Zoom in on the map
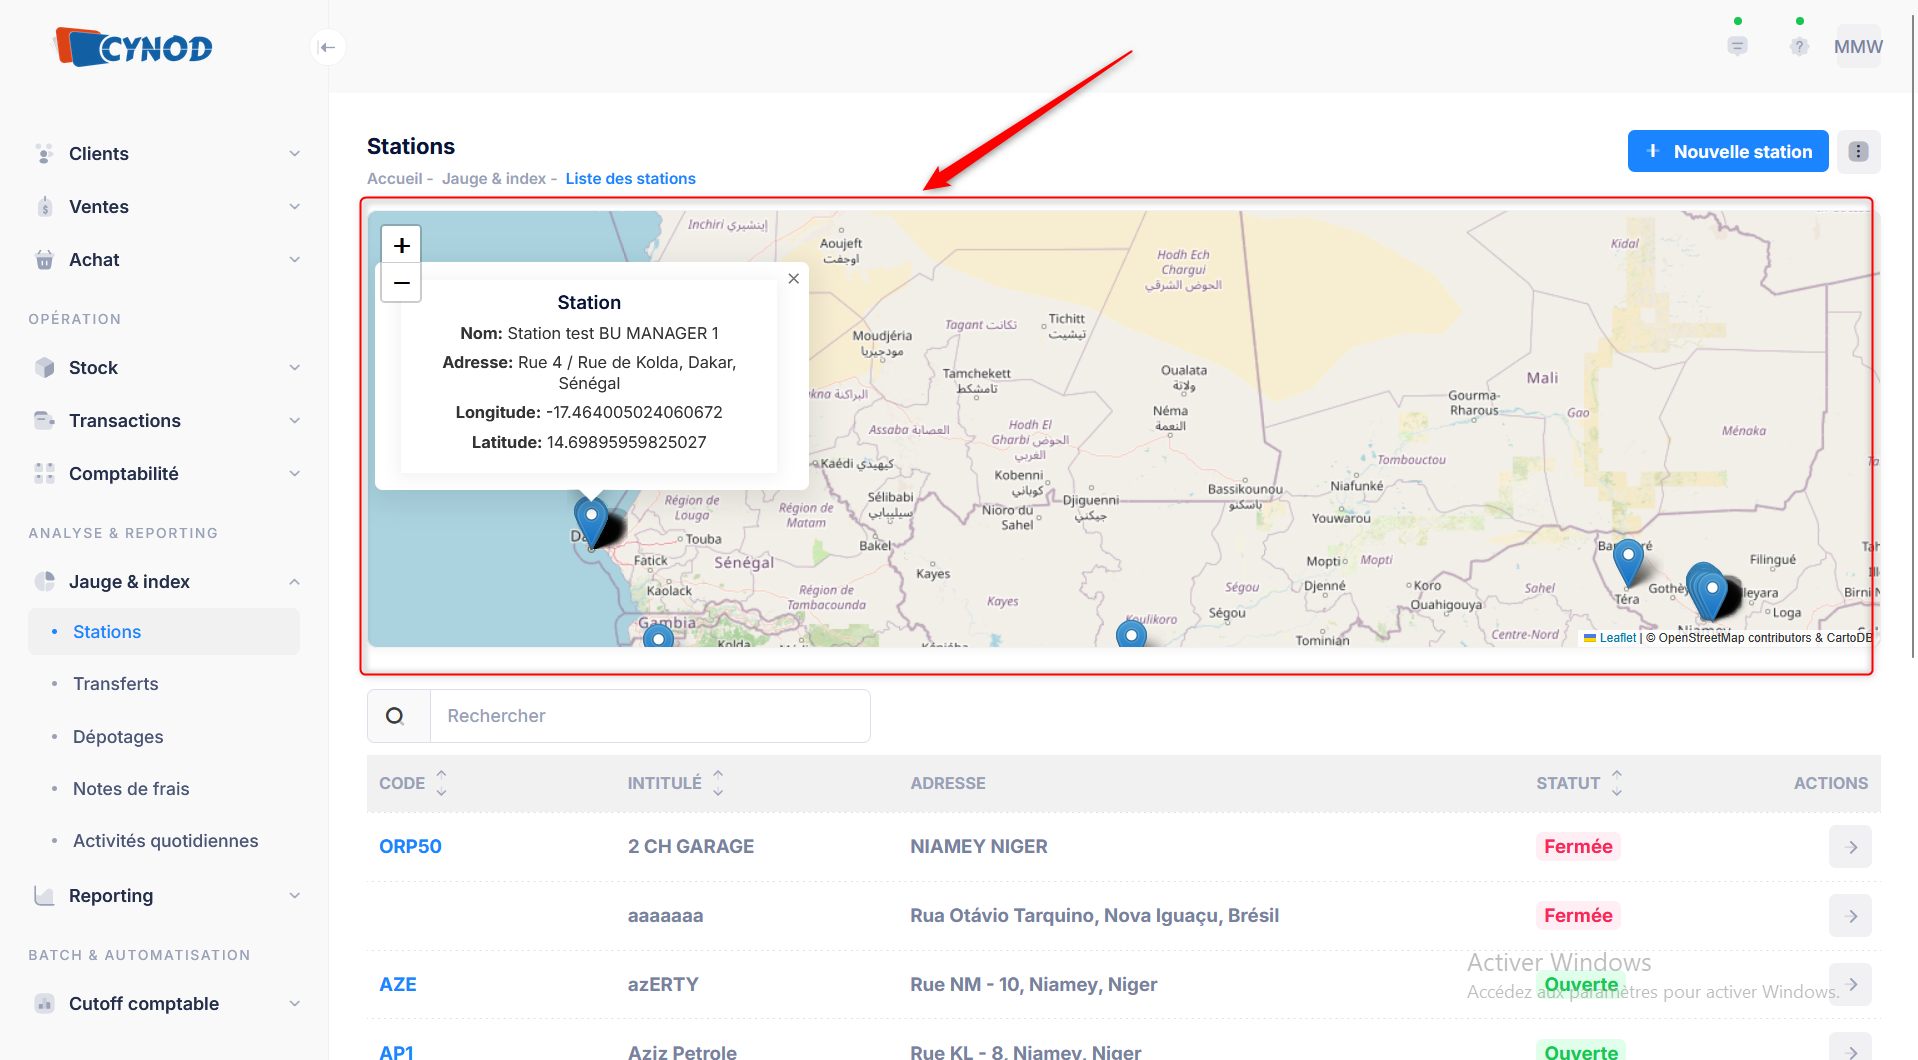1918x1060 pixels. click(401, 245)
